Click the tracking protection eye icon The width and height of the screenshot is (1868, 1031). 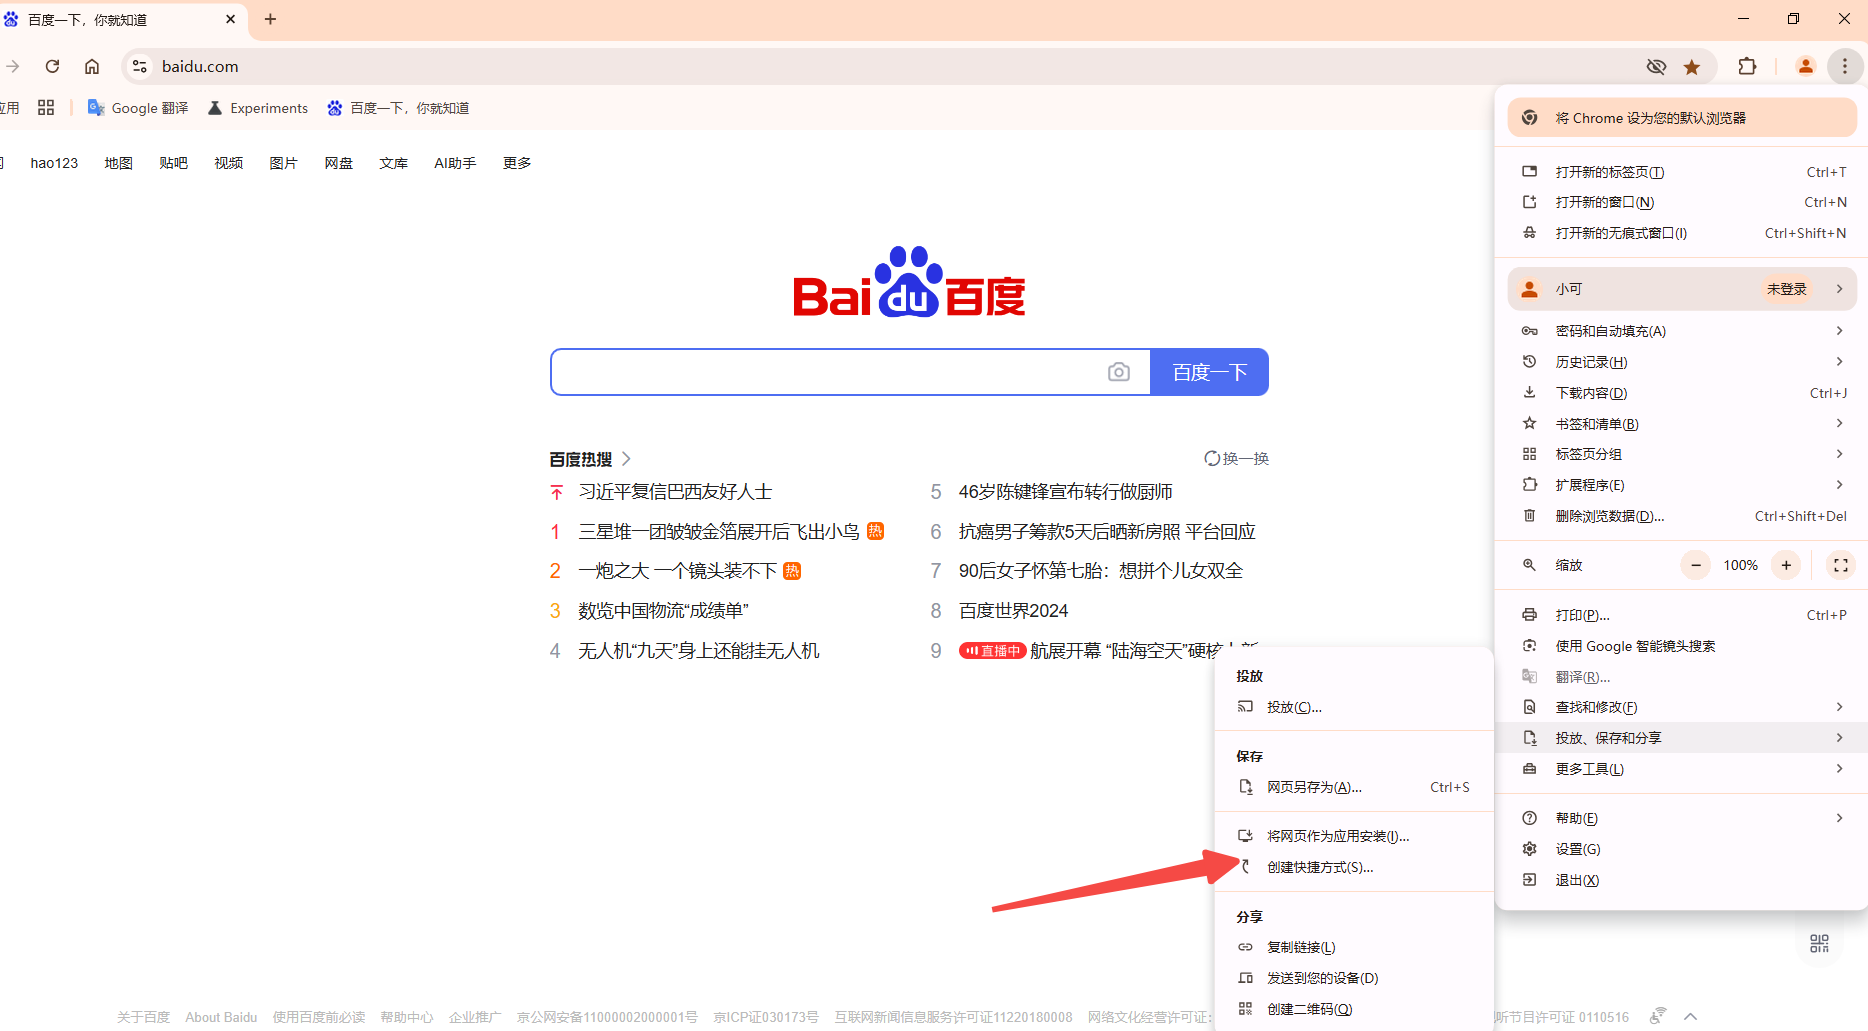1656,66
